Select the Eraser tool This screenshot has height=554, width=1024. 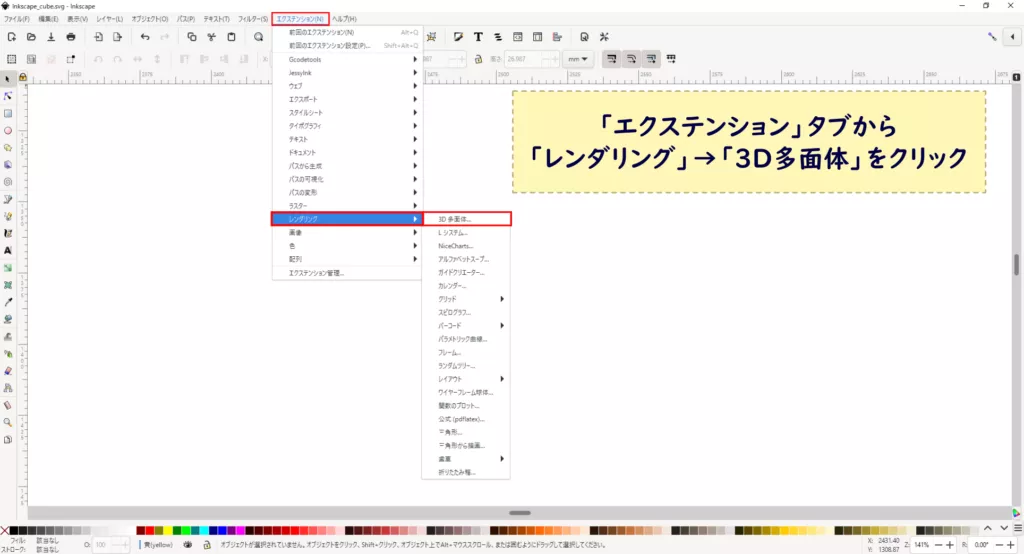(x=8, y=370)
